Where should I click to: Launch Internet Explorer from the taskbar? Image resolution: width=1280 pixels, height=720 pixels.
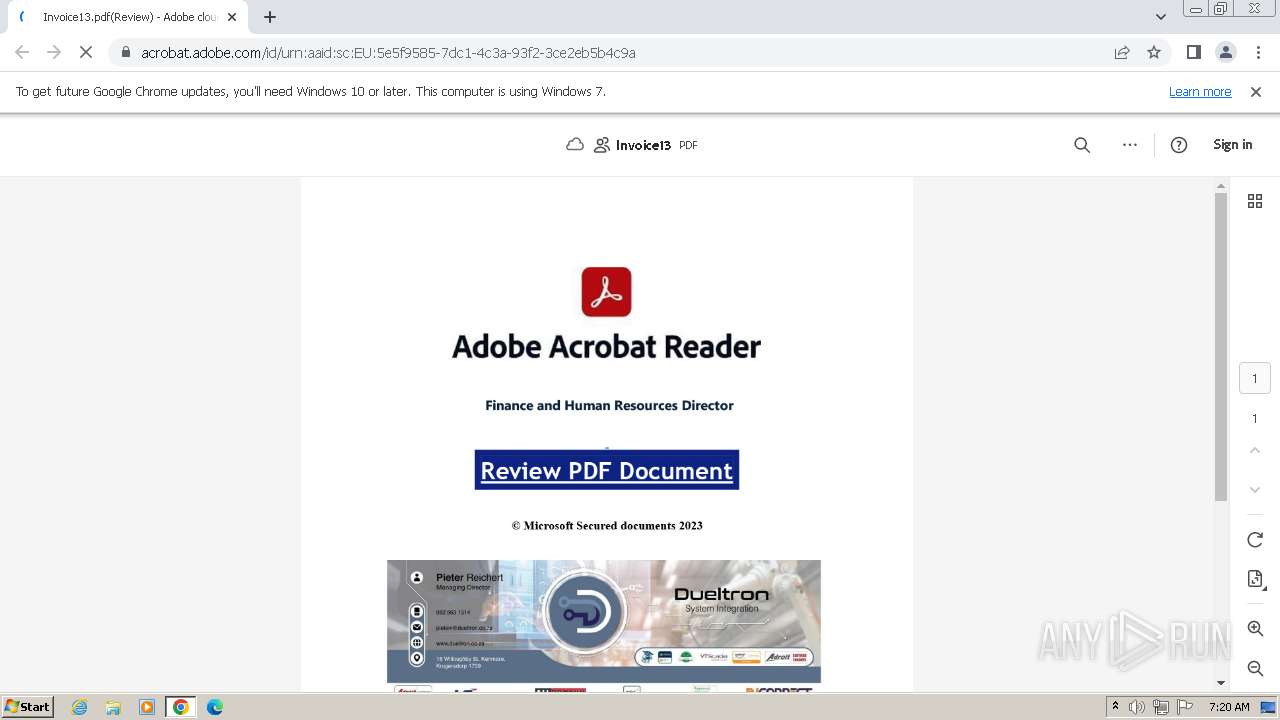tap(79, 707)
